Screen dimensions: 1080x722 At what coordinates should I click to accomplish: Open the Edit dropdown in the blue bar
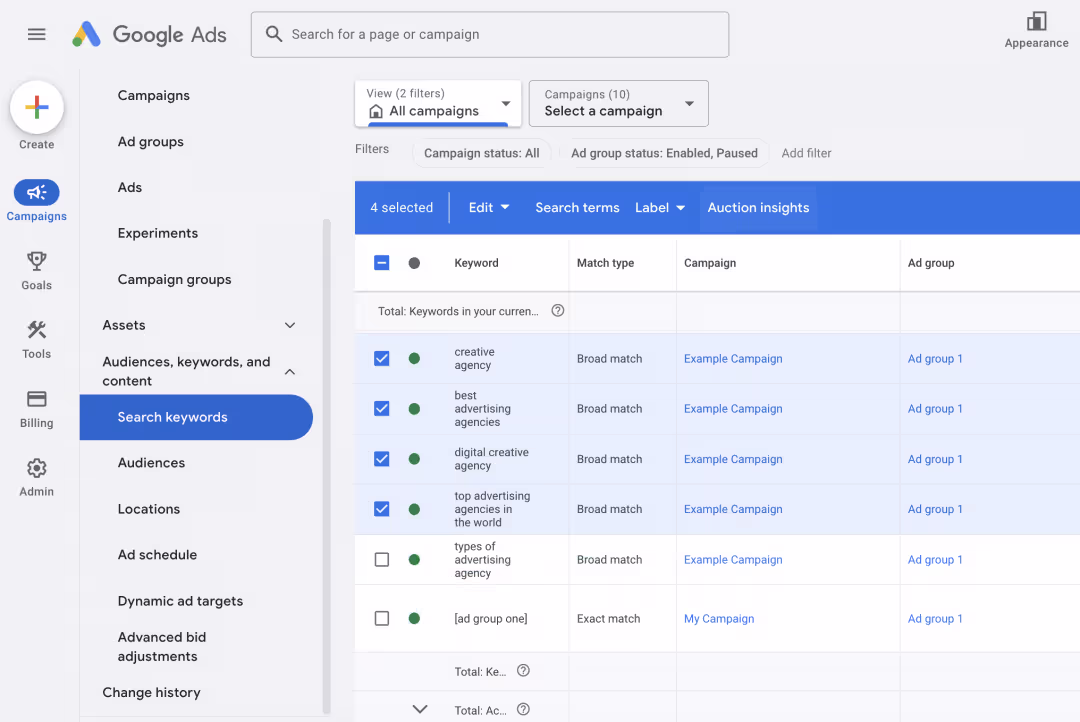coord(489,207)
